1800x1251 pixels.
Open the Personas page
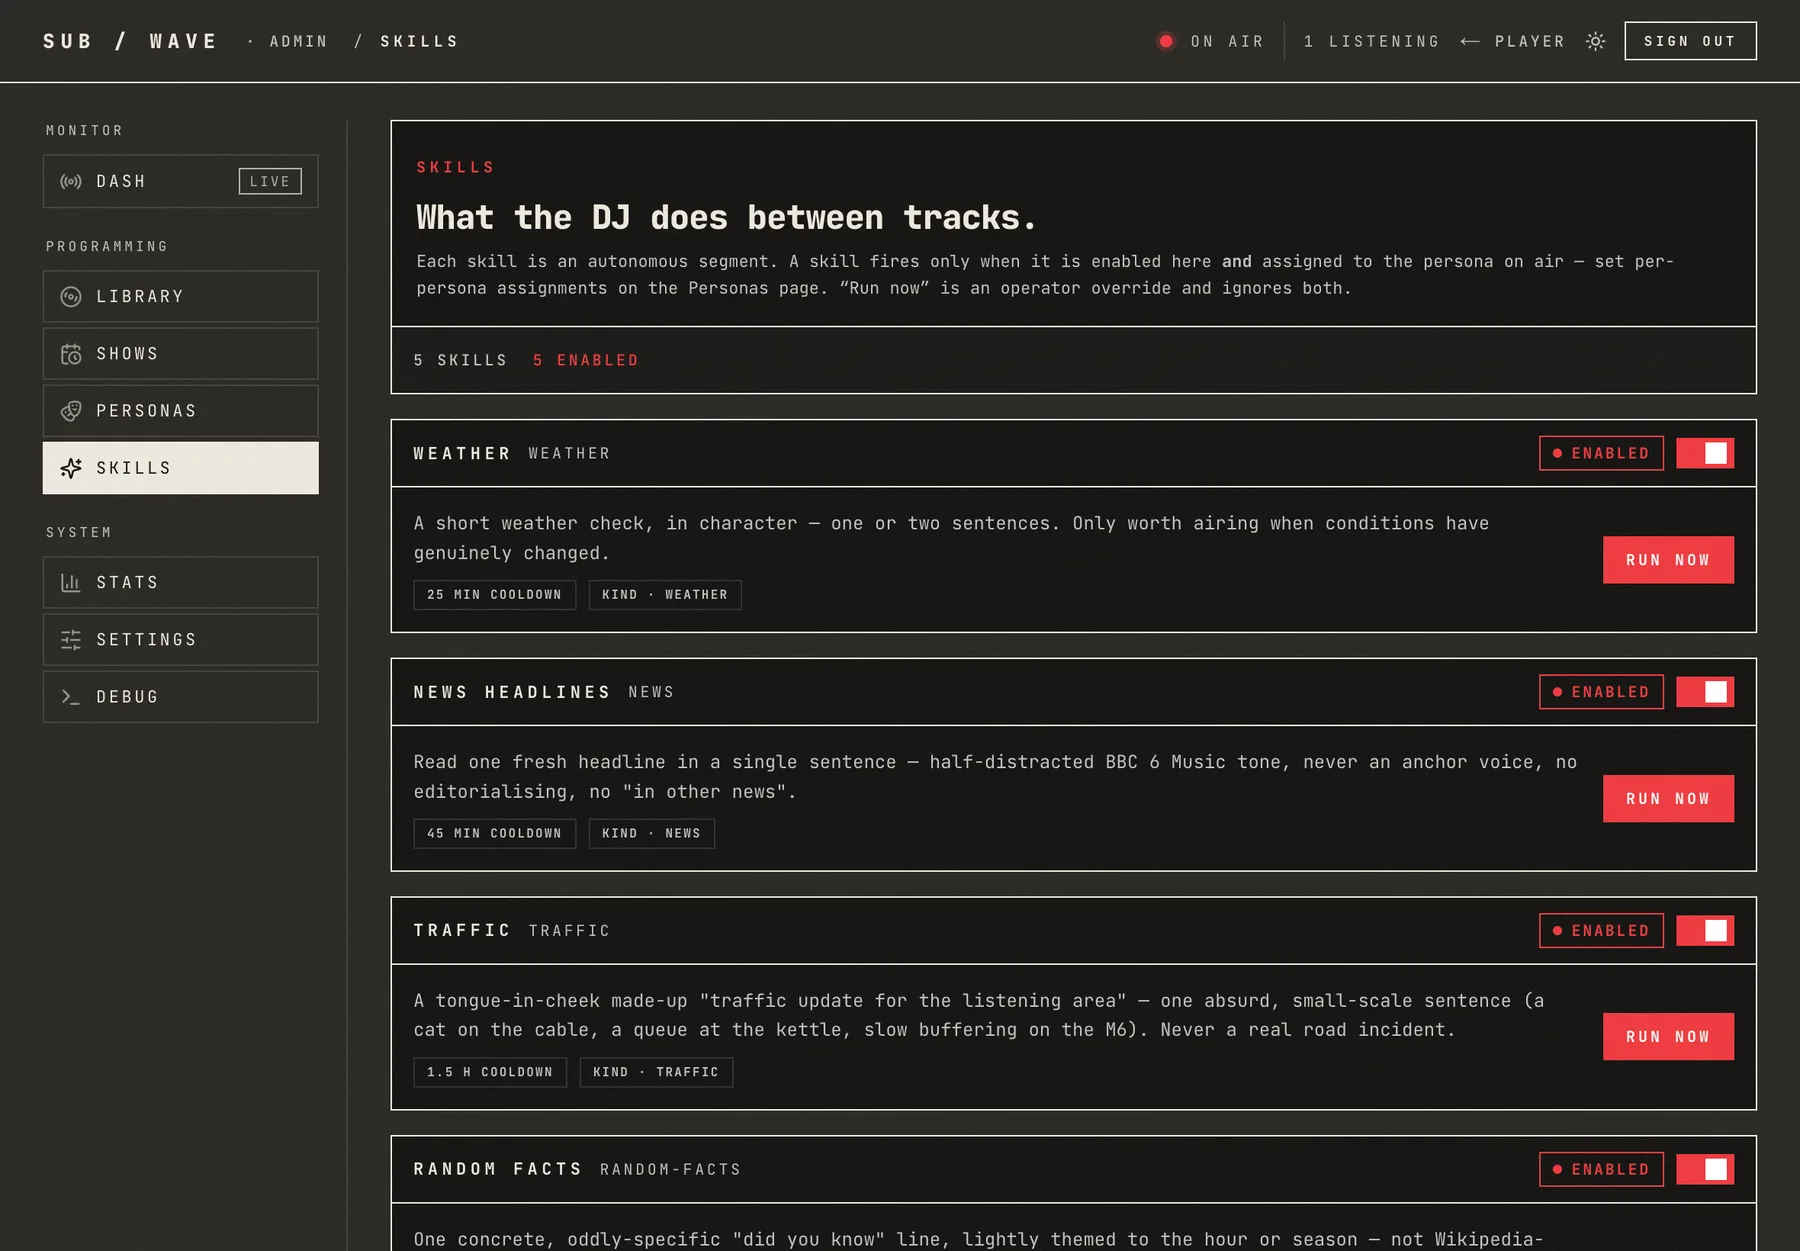[x=180, y=411]
